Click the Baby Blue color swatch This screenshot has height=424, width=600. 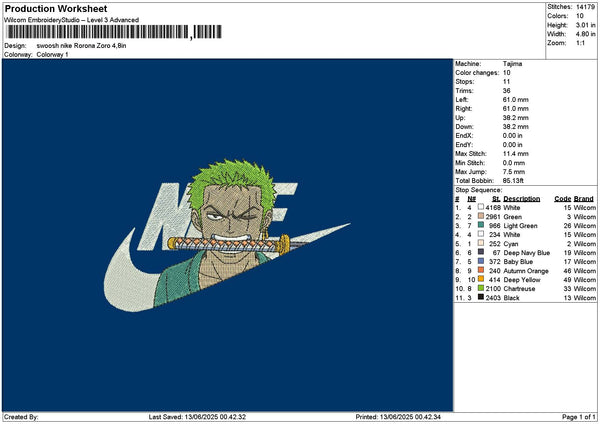tap(481, 261)
